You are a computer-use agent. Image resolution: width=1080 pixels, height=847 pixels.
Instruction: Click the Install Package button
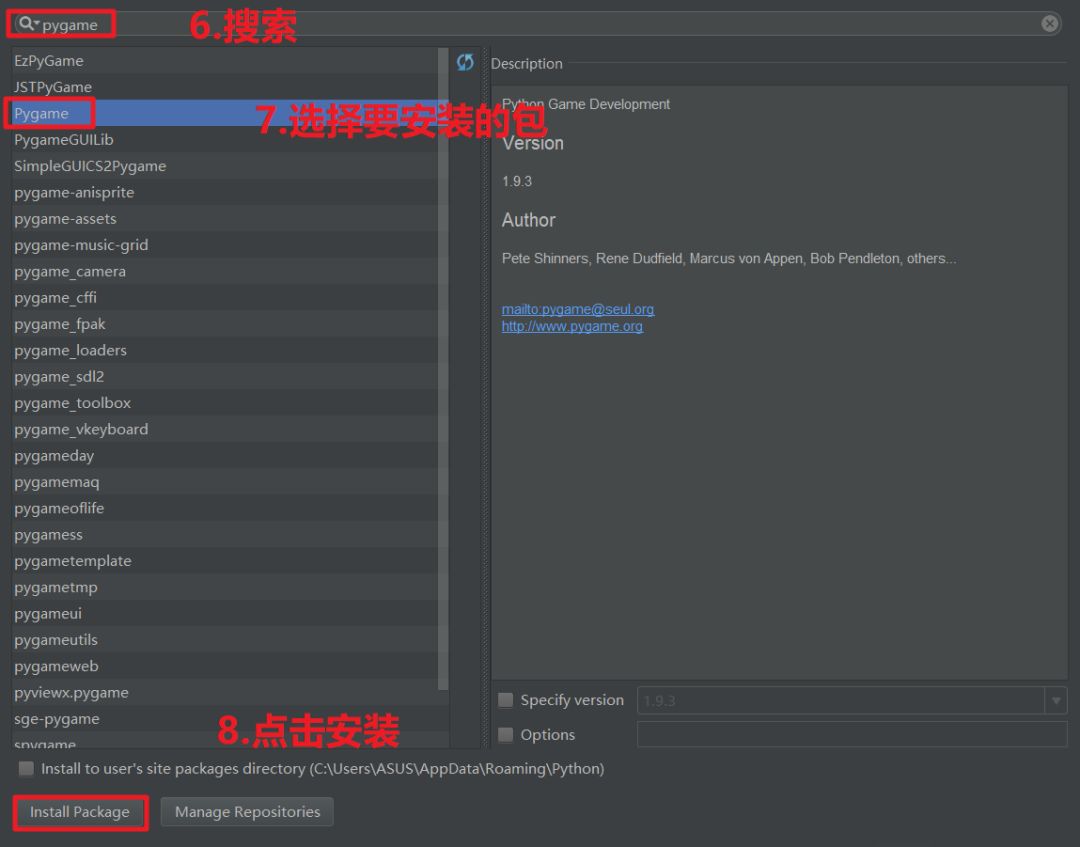pyautogui.click(x=80, y=812)
